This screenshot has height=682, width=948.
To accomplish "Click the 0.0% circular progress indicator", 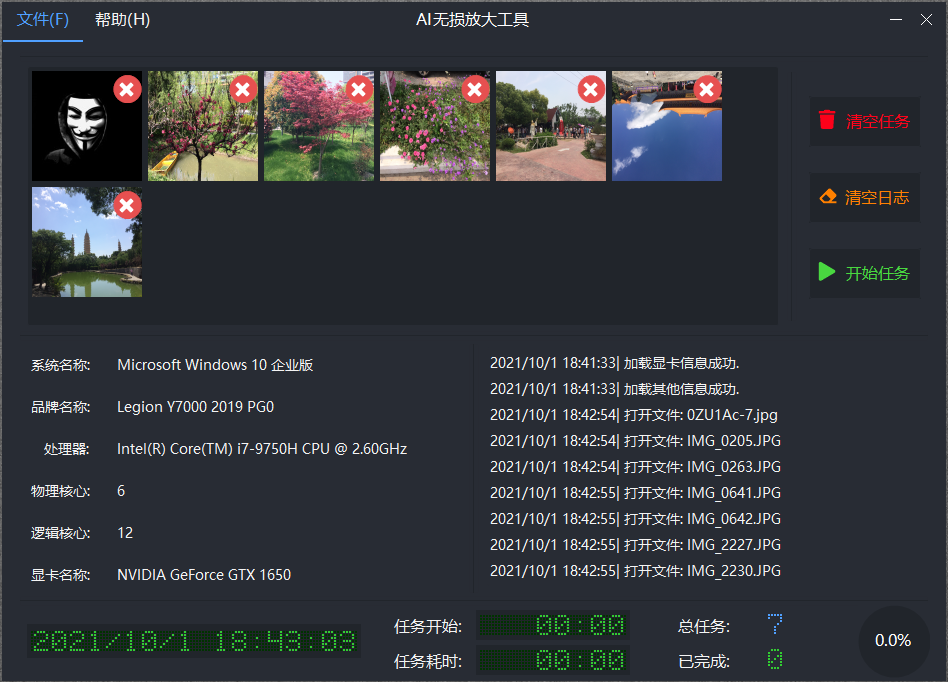I will (893, 641).
